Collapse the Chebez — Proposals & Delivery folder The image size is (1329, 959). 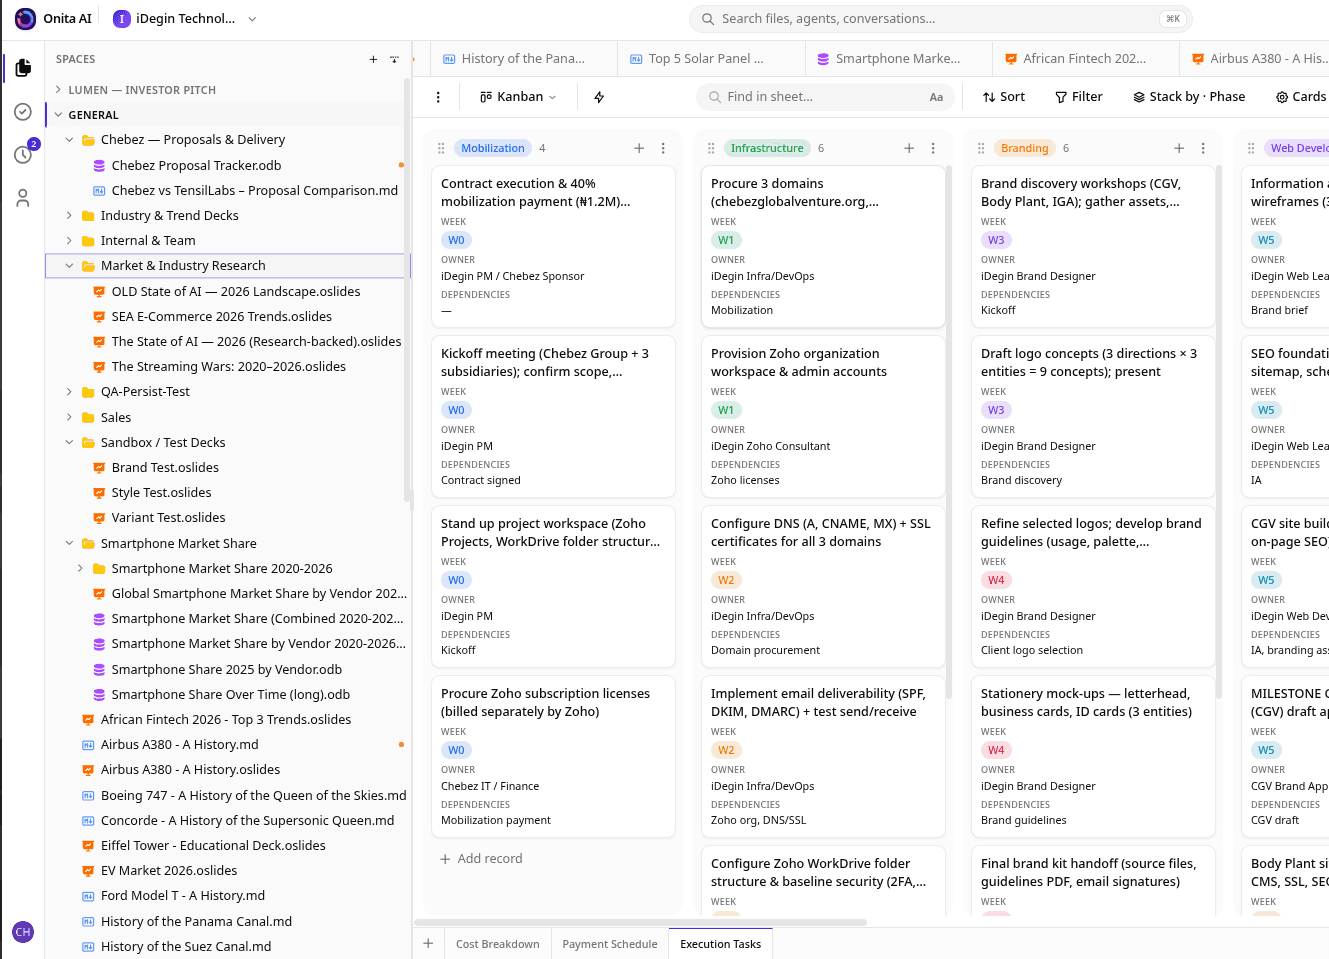coord(69,140)
